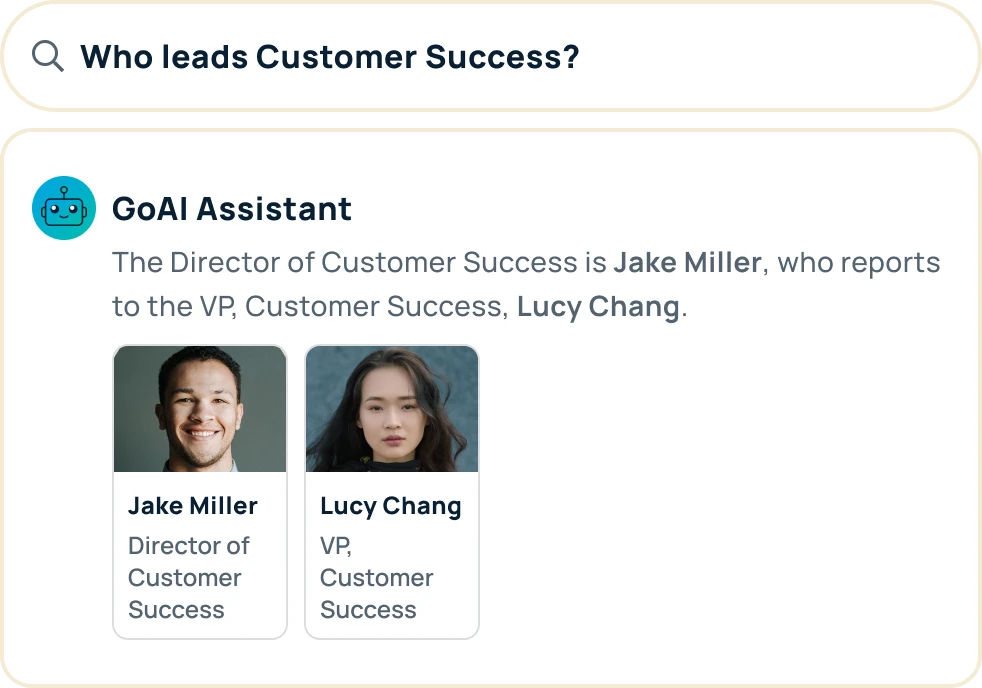Viewport: 982px width, 688px height.
Task: Click the Lucy Chang name on card
Action: tap(391, 507)
